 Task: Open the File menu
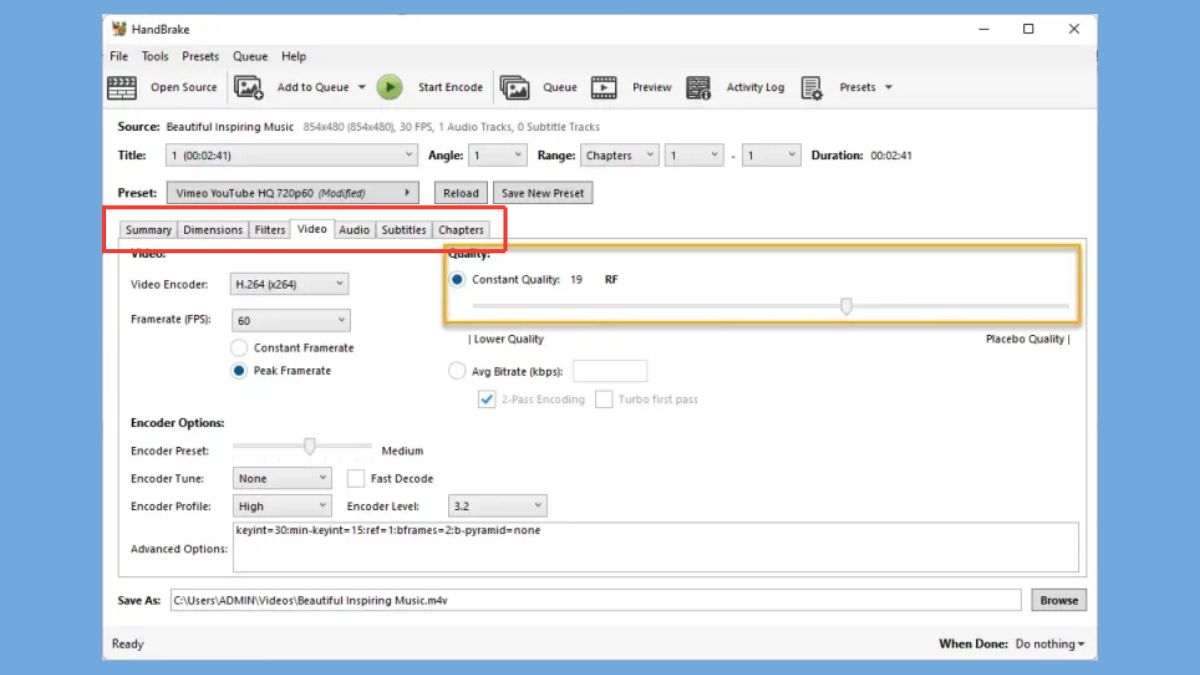(x=119, y=57)
